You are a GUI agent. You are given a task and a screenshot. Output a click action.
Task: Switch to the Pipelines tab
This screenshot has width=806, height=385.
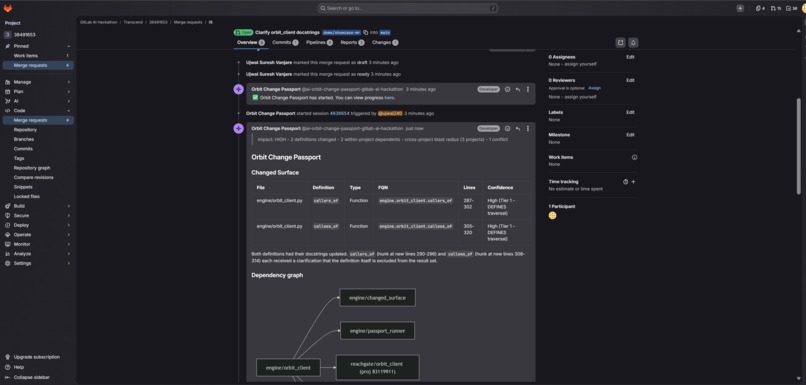point(319,43)
